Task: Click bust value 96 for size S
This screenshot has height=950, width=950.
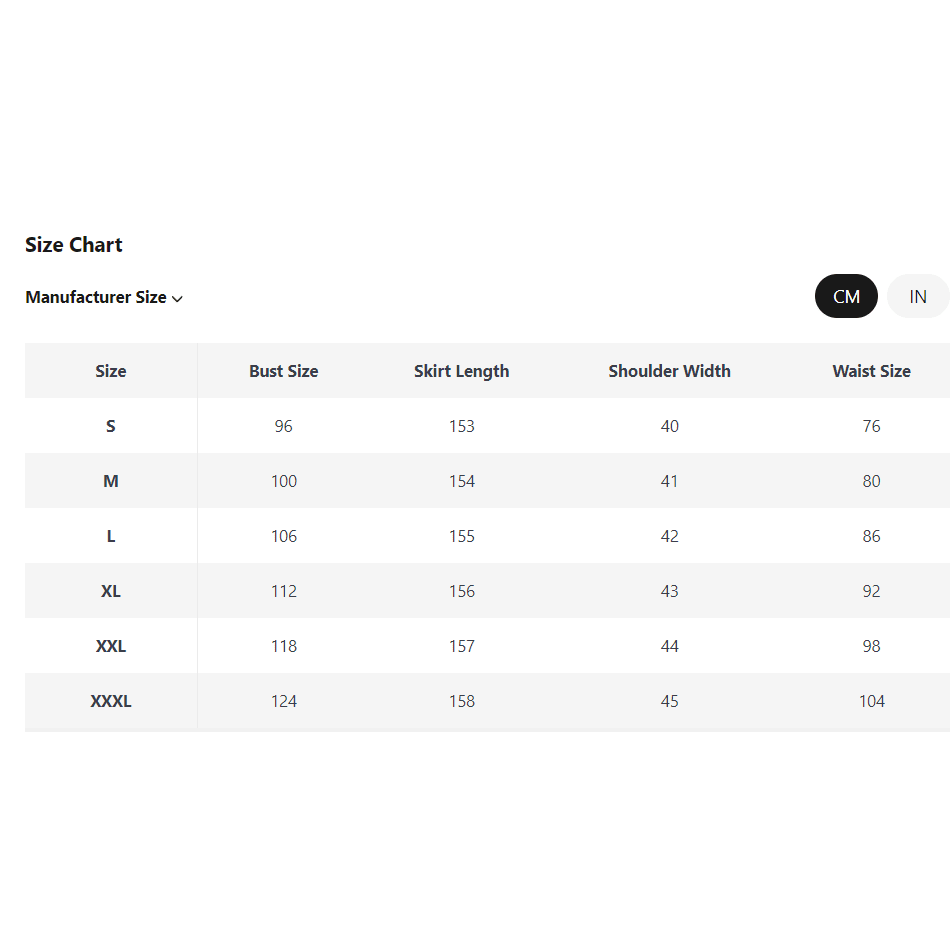Action: point(284,426)
